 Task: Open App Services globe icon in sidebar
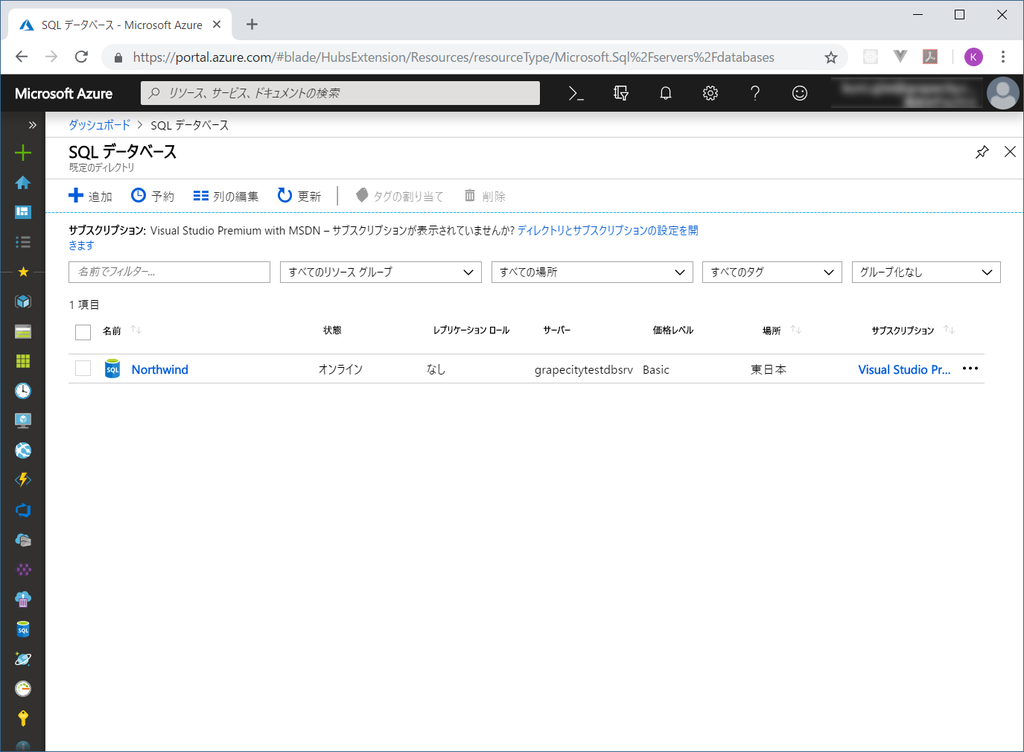pyautogui.click(x=23, y=450)
